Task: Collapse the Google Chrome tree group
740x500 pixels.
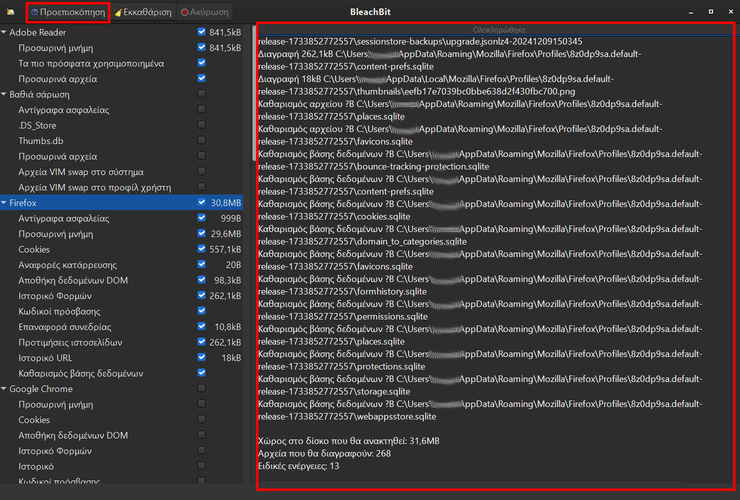Action: point(5,389)
